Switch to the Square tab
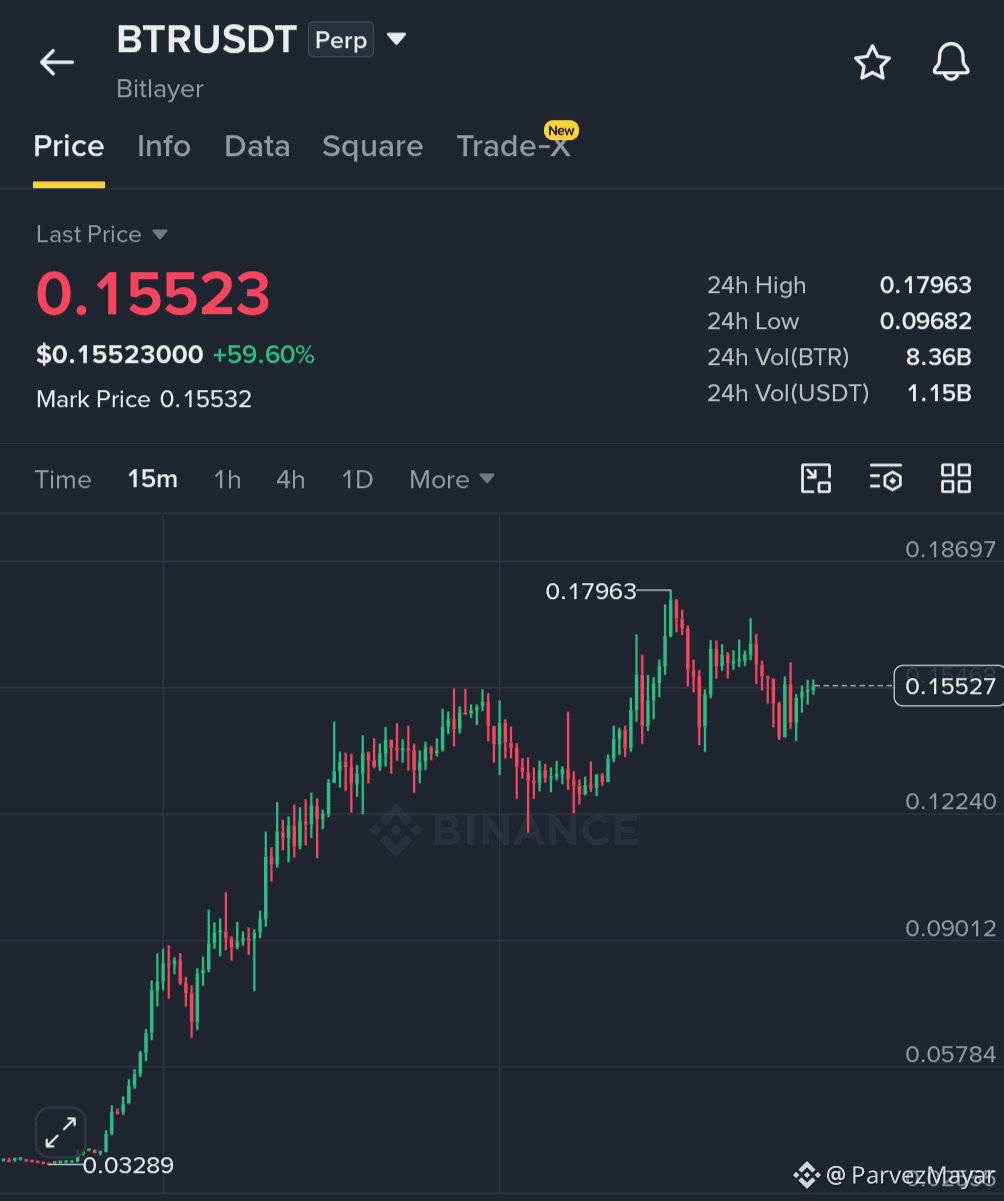Viewport: 1004px width, 1201px height. (372, 147)
